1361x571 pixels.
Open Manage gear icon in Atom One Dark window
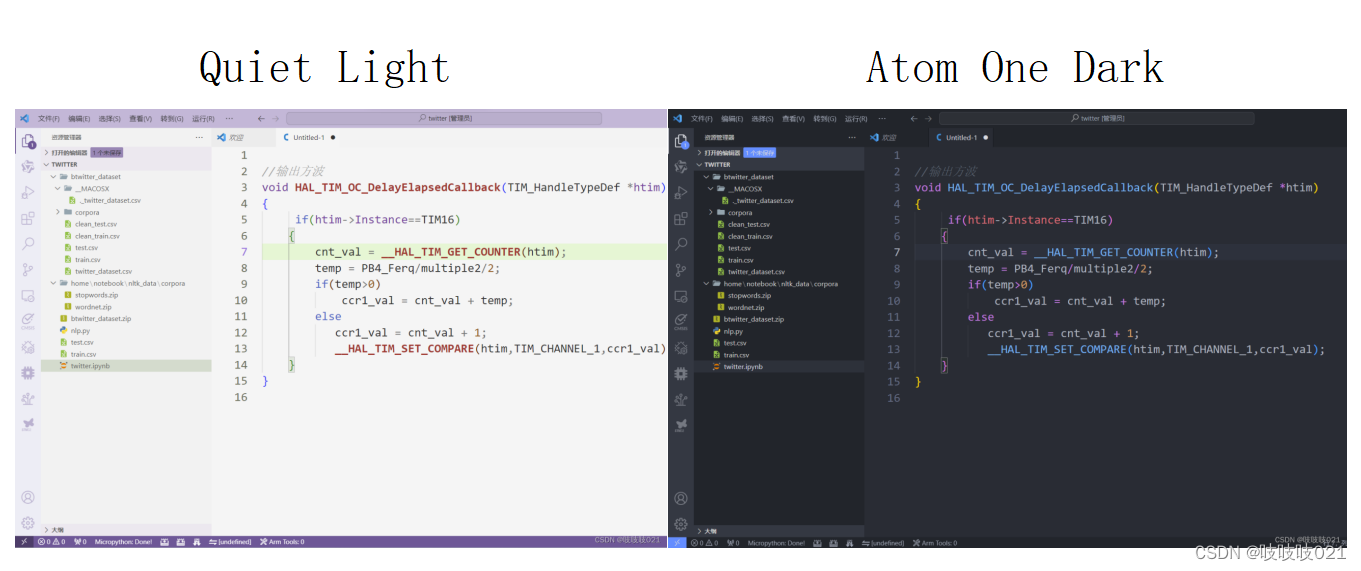tap(681, 524)
